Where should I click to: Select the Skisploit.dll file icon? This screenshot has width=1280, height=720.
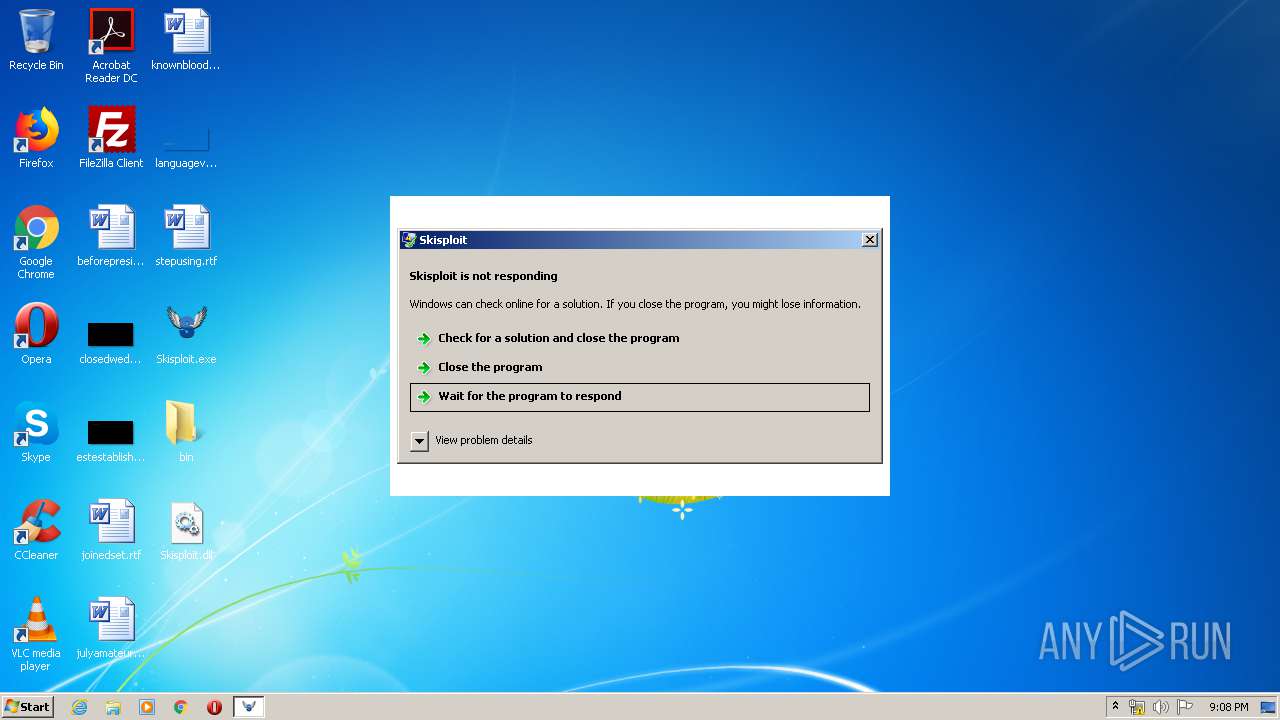pos(186,530)
